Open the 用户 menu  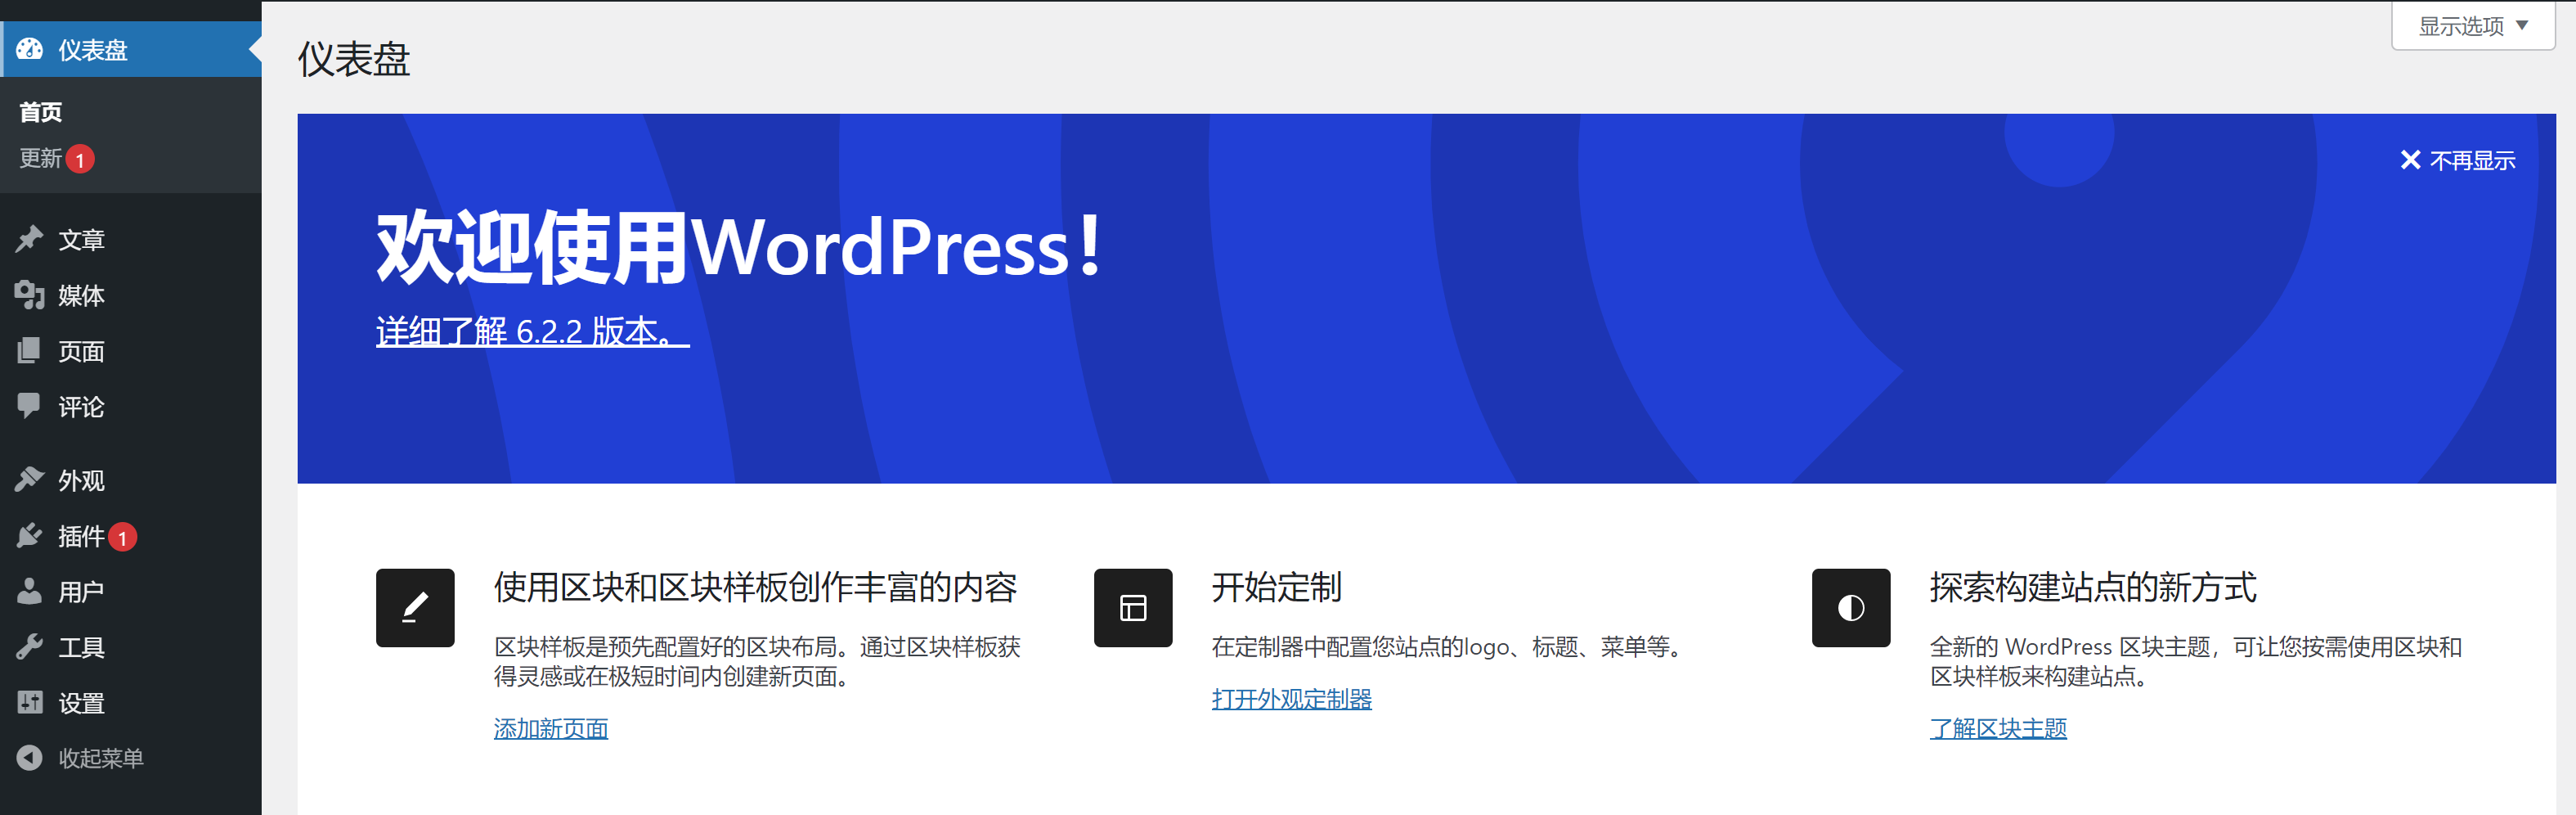tap(131, 592)
